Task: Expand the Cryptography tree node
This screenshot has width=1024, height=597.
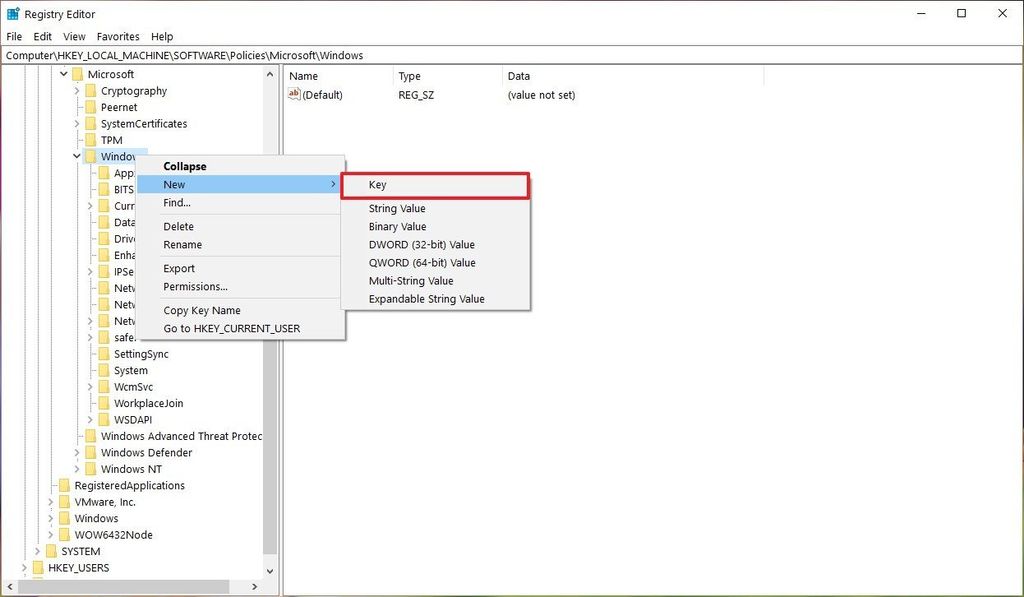Action: pos(76,90)
